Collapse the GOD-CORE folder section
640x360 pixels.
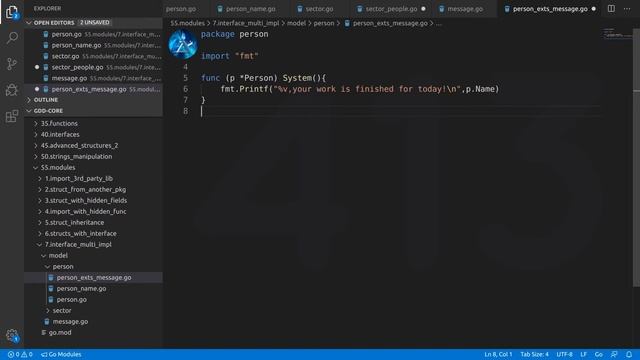(93, 111)
